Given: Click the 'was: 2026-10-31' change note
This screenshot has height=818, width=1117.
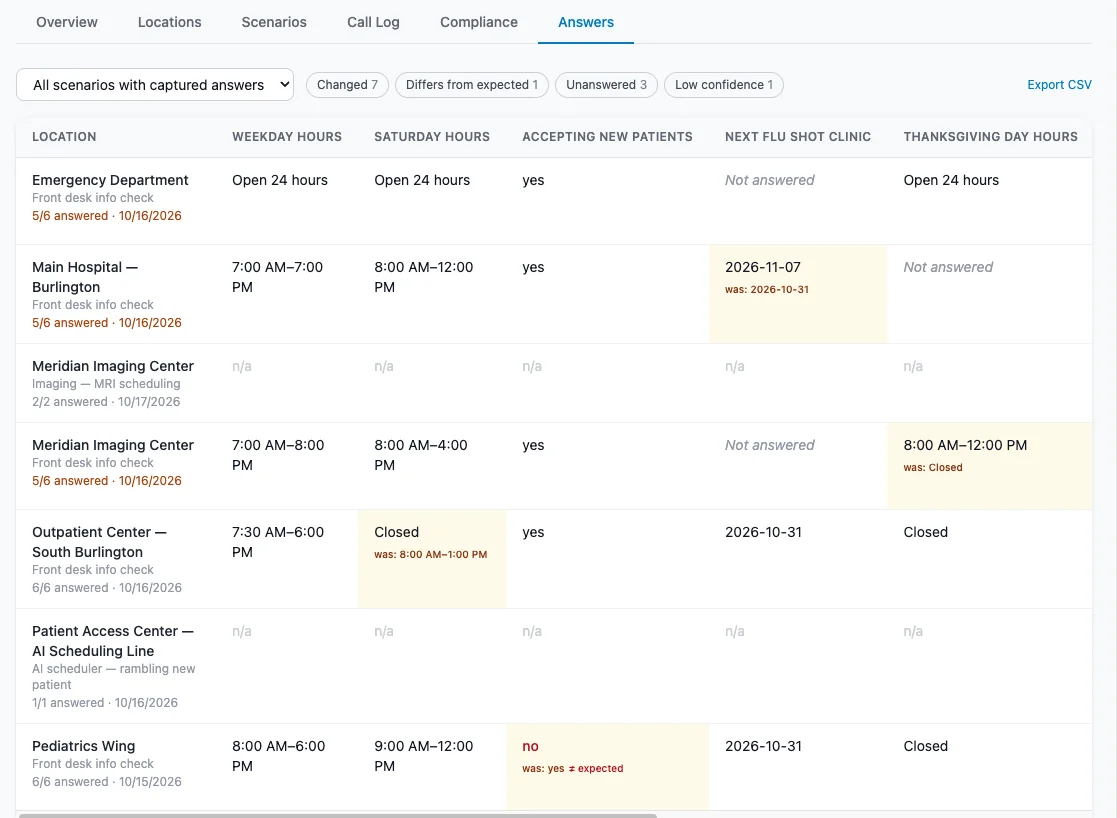Looking at the screenshot, I should pyautogui.click(x=767, y=289).
